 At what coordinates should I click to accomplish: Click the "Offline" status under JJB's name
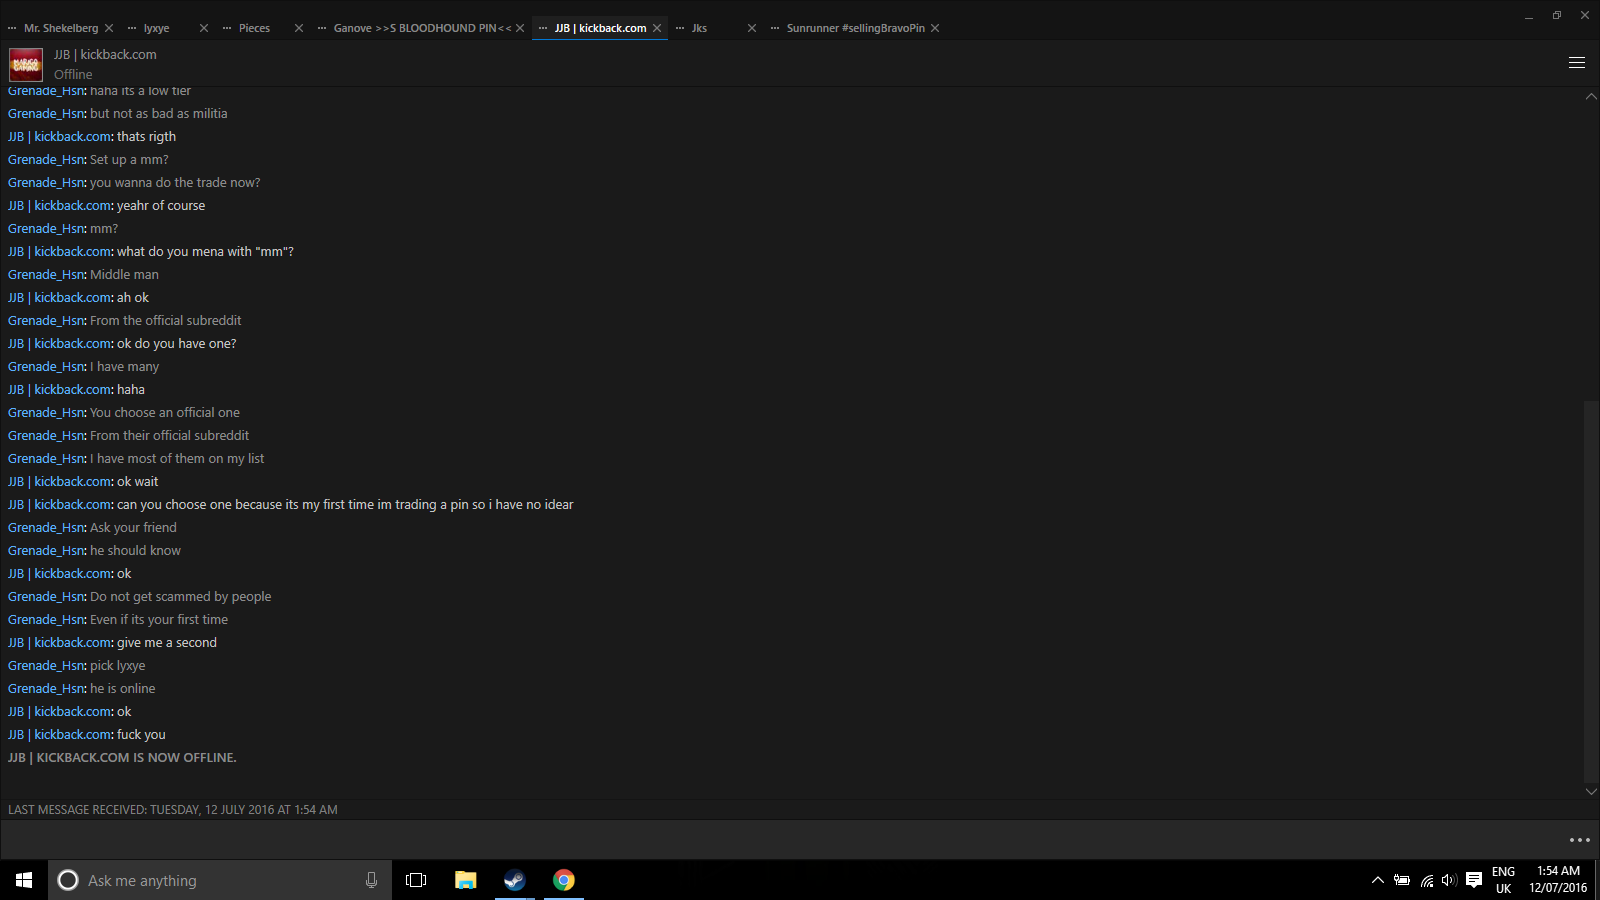73,74
